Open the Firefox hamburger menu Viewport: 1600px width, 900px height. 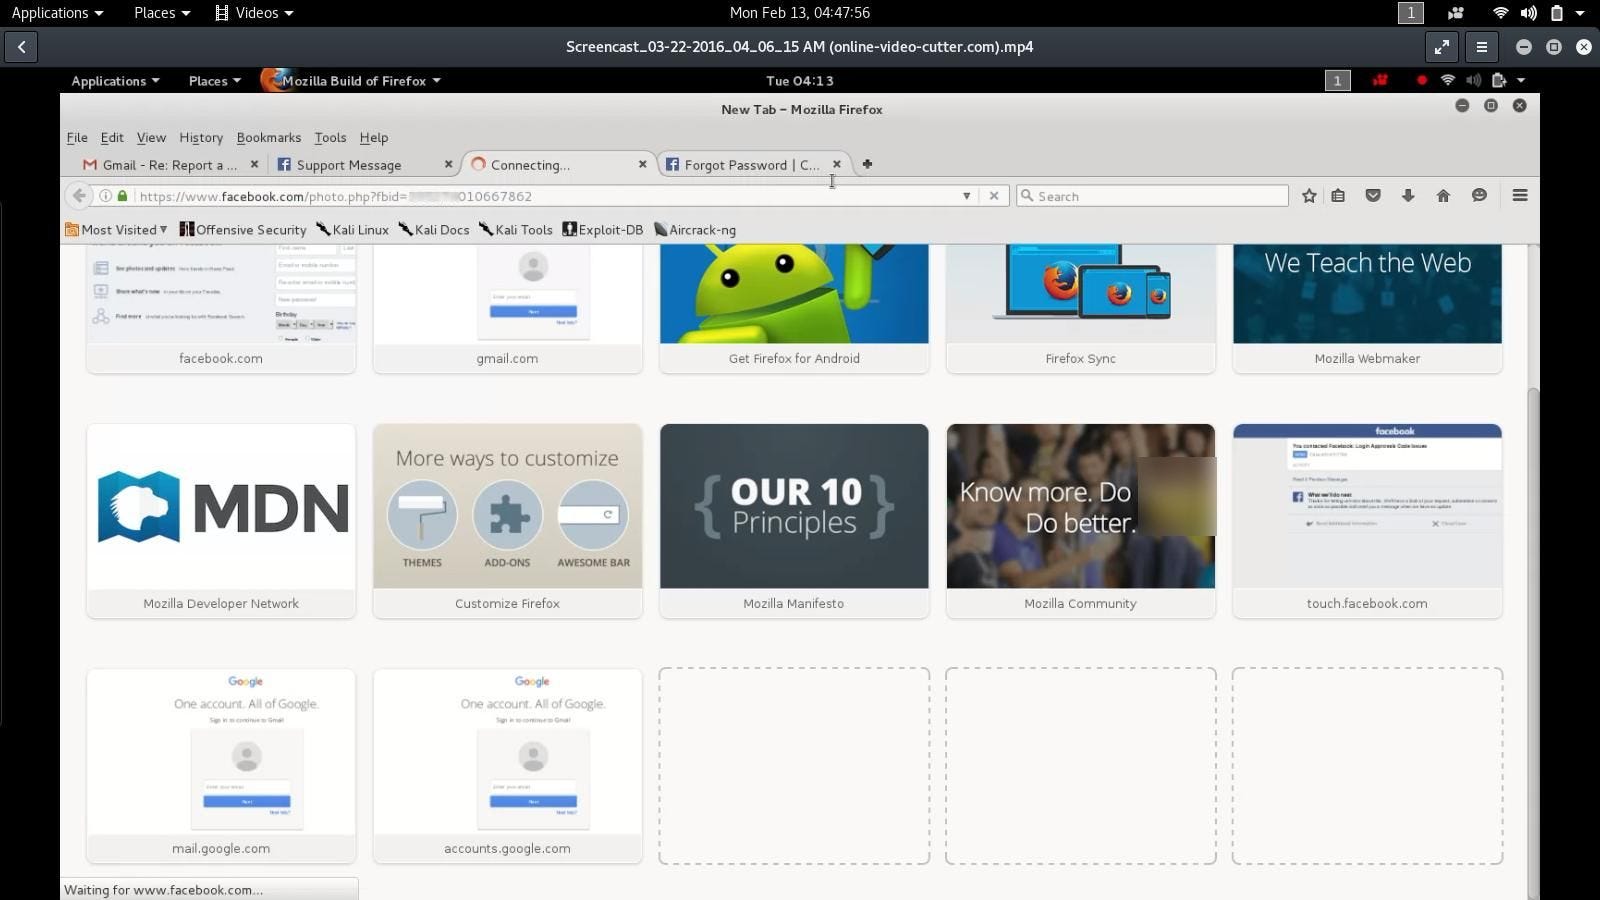[1520, 196]
